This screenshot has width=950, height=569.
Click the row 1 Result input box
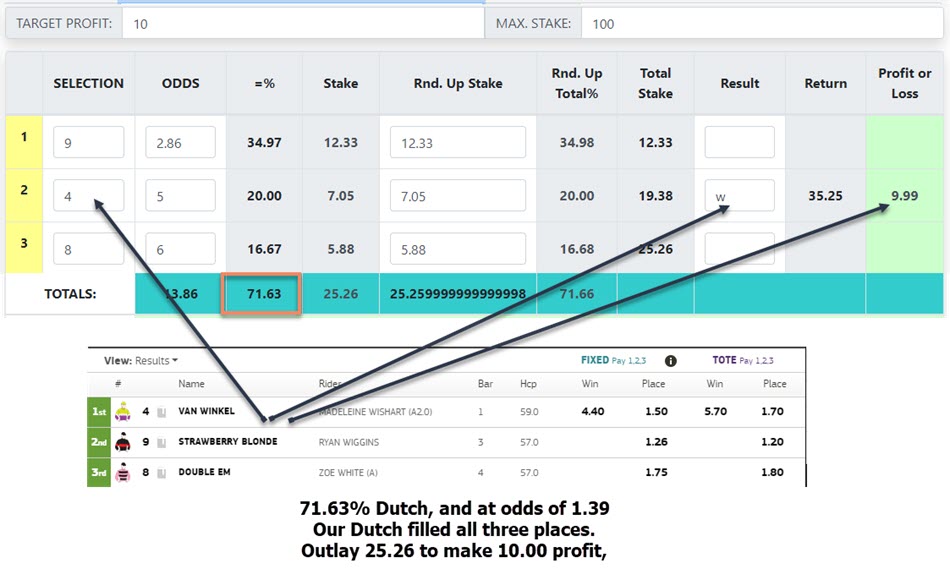click(x=739, y=142)
